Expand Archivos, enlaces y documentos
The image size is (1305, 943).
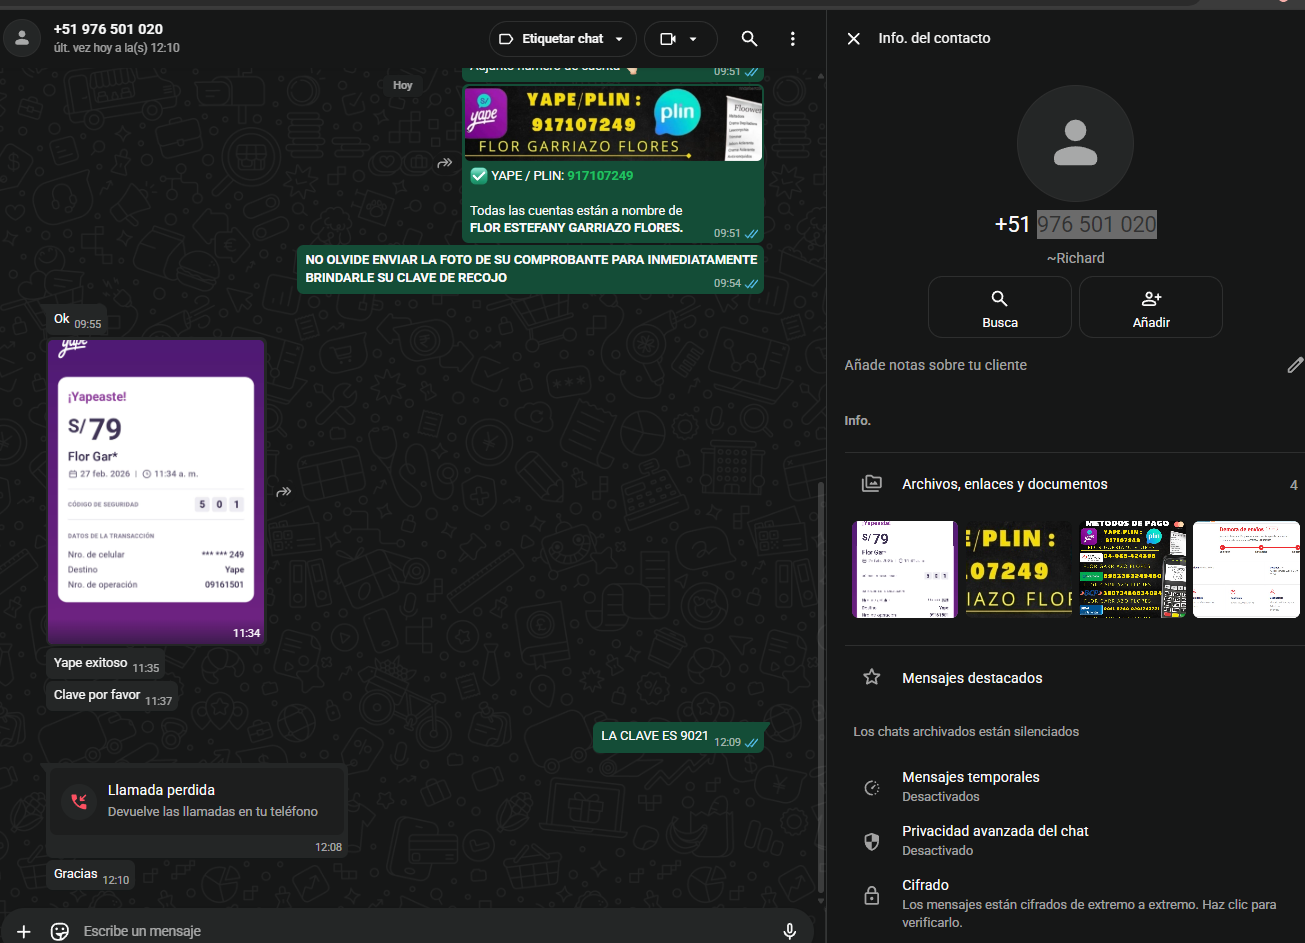click(x=1004, y=484)
